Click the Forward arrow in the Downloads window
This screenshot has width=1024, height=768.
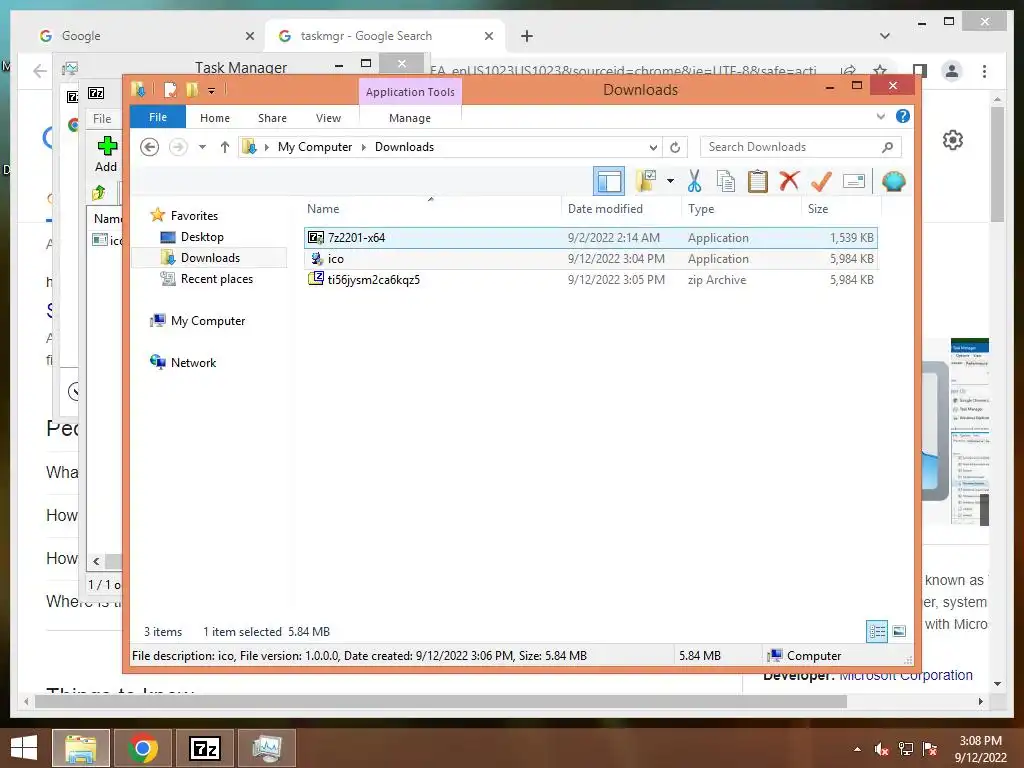click(x=178, y=147)
